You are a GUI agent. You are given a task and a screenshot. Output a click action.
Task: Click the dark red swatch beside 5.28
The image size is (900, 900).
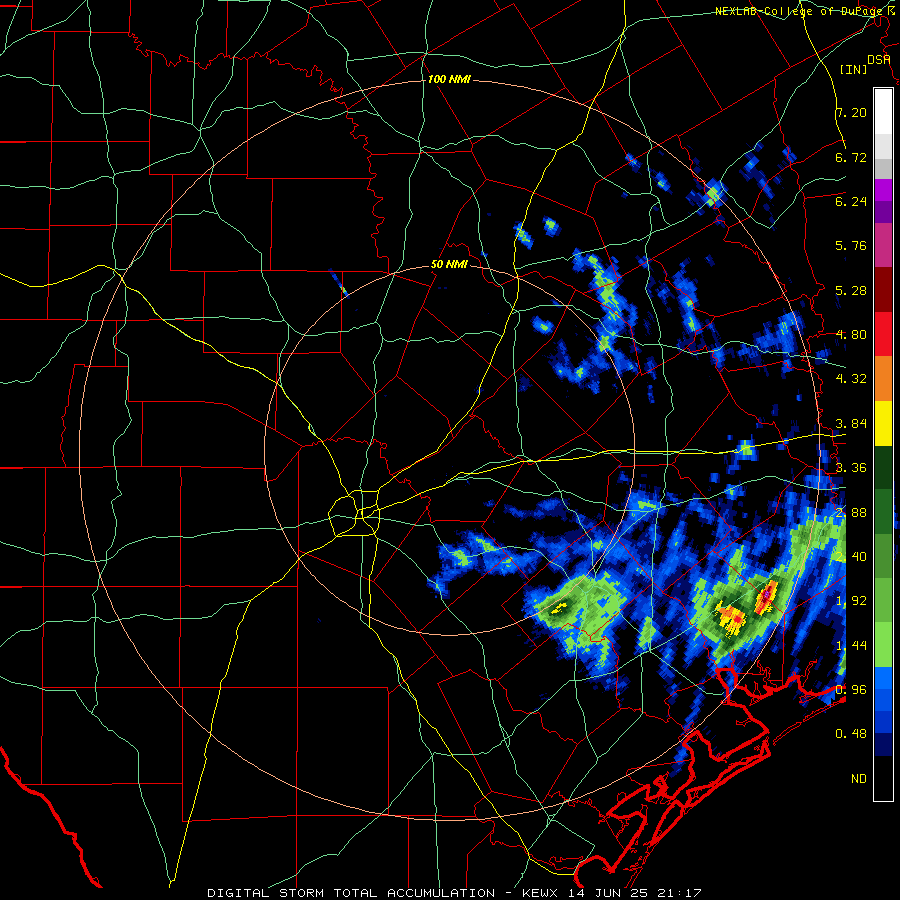[x=883, y=290]
